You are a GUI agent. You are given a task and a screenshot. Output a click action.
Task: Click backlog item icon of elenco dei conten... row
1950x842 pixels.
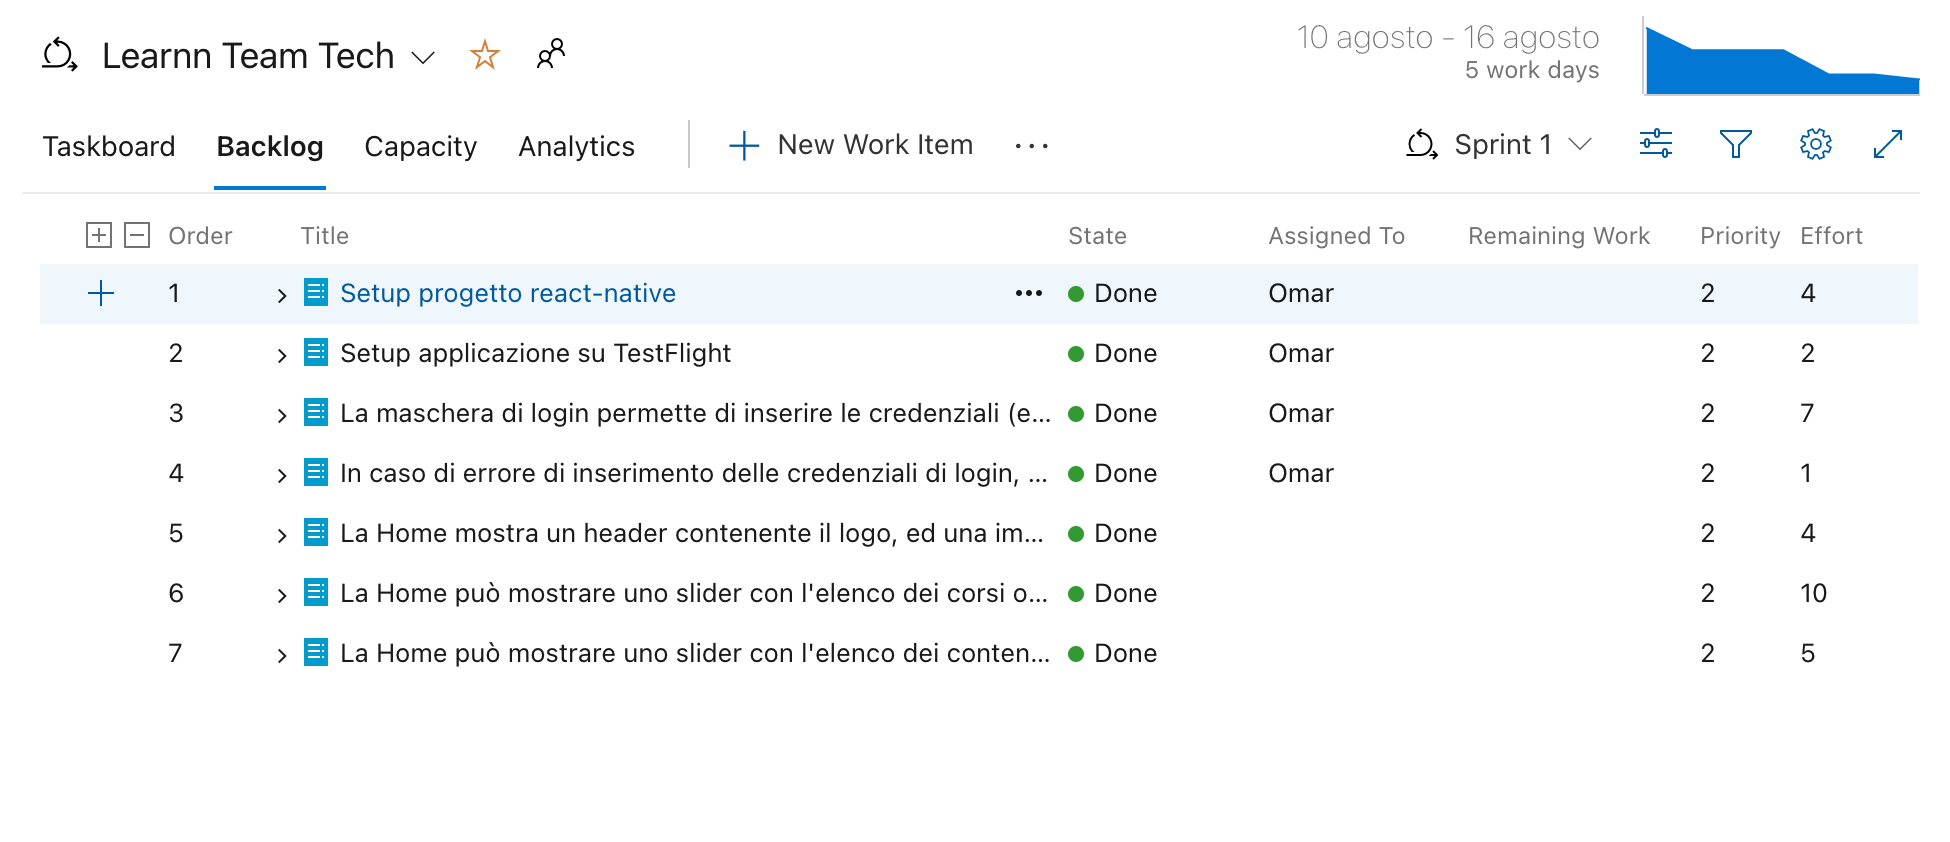coord(316,652)
